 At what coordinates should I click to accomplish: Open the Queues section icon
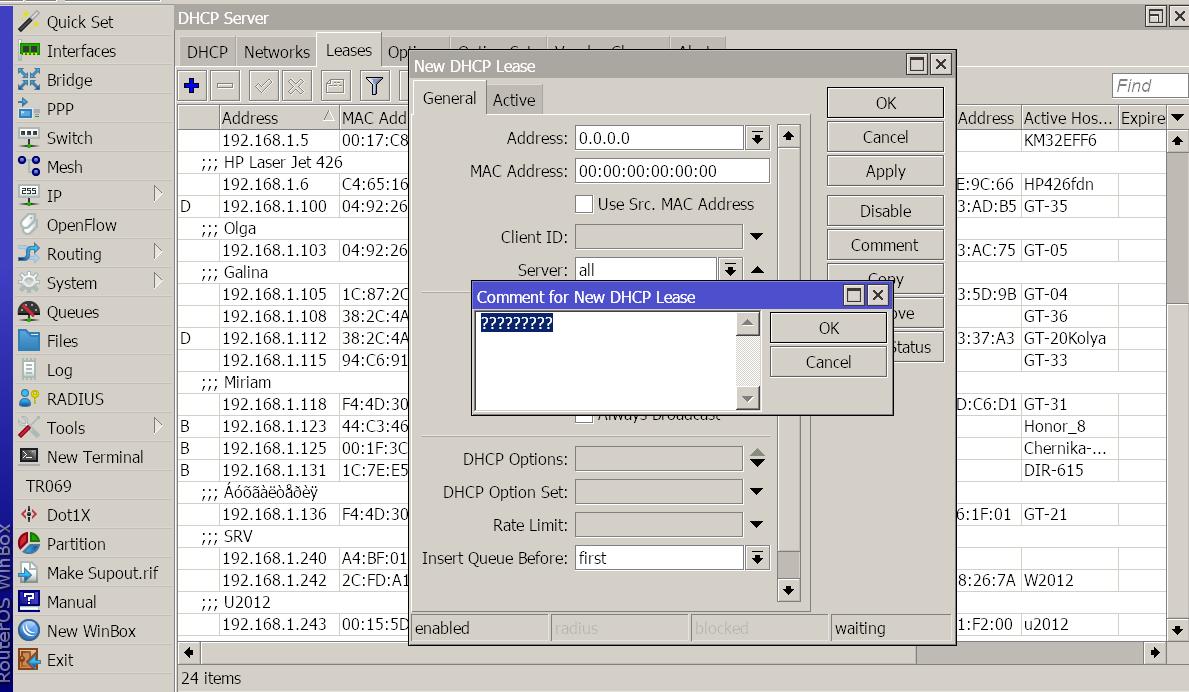click(x=29, y=312)
